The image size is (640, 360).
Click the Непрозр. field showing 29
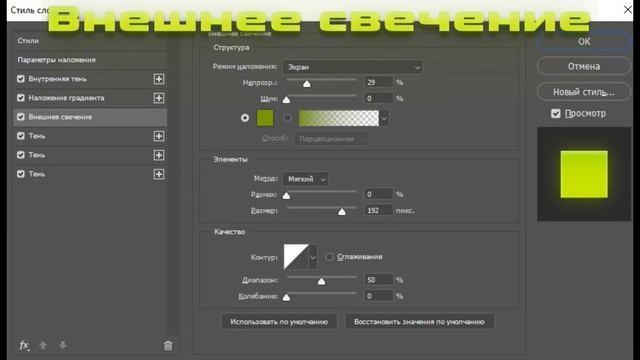tap(378, 82)
